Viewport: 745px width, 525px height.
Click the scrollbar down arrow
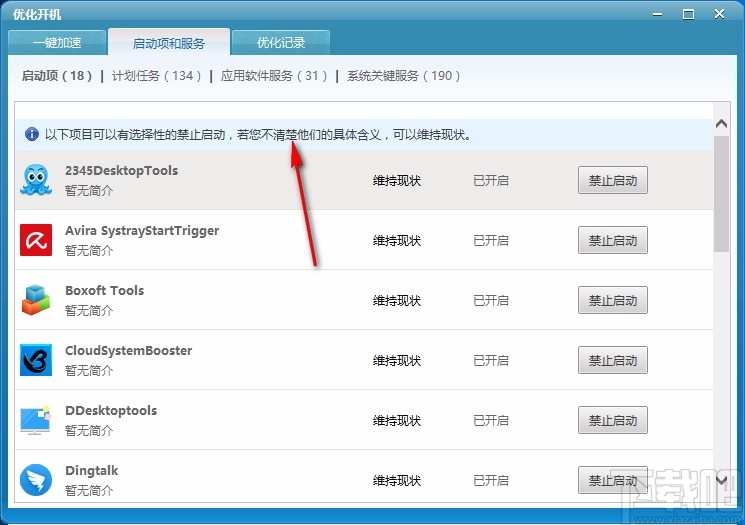721,480
